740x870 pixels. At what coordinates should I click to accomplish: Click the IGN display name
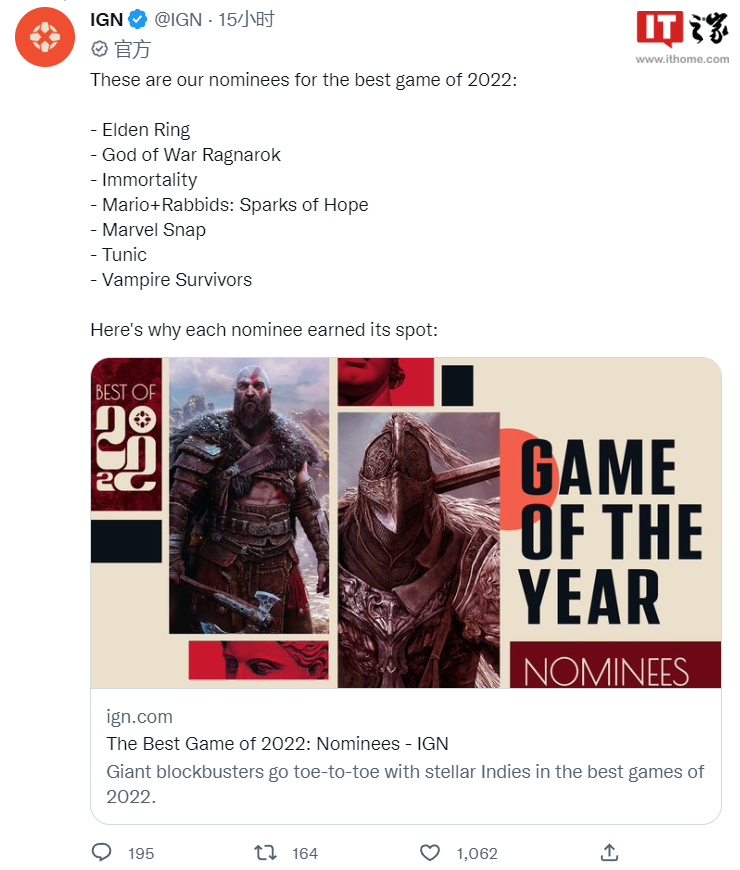pos(106,17)
